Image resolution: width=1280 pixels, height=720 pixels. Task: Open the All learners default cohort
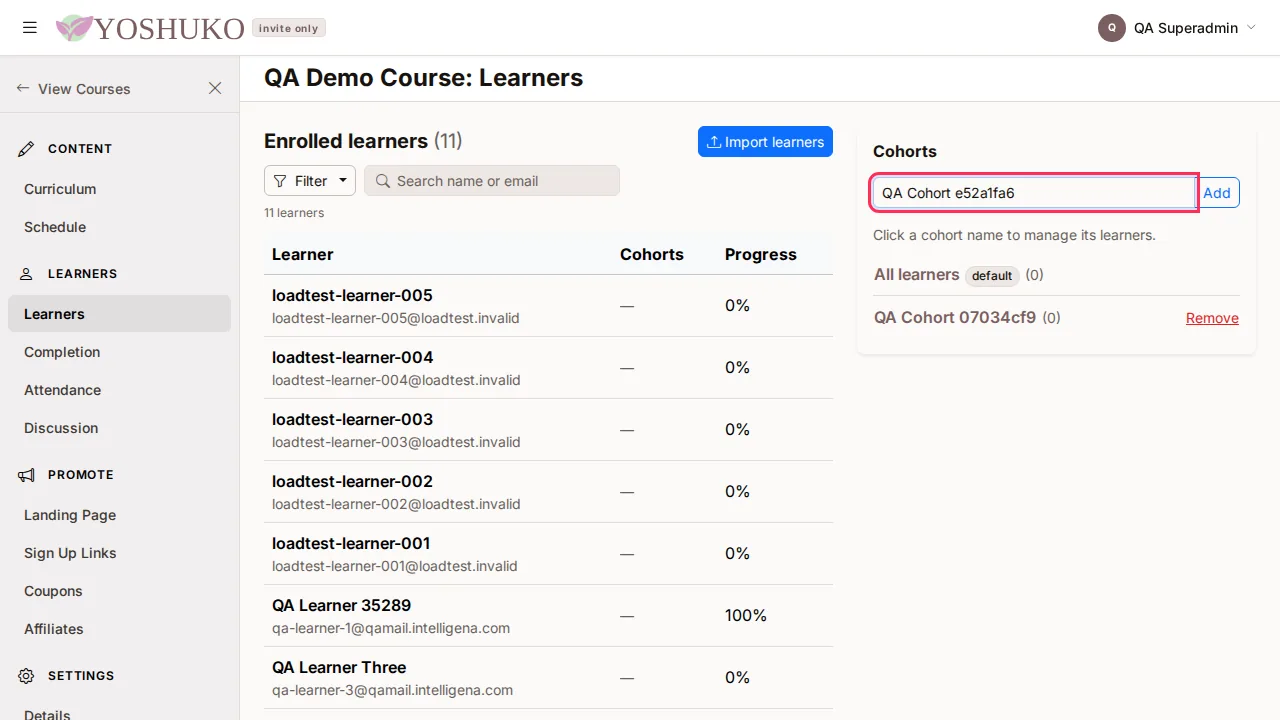916,275
